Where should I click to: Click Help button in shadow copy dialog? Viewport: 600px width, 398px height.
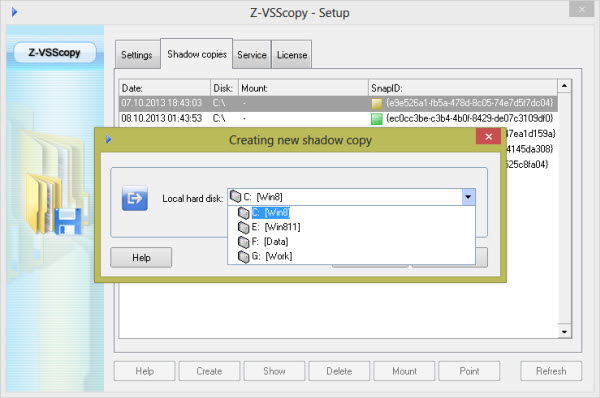point(141,258)
